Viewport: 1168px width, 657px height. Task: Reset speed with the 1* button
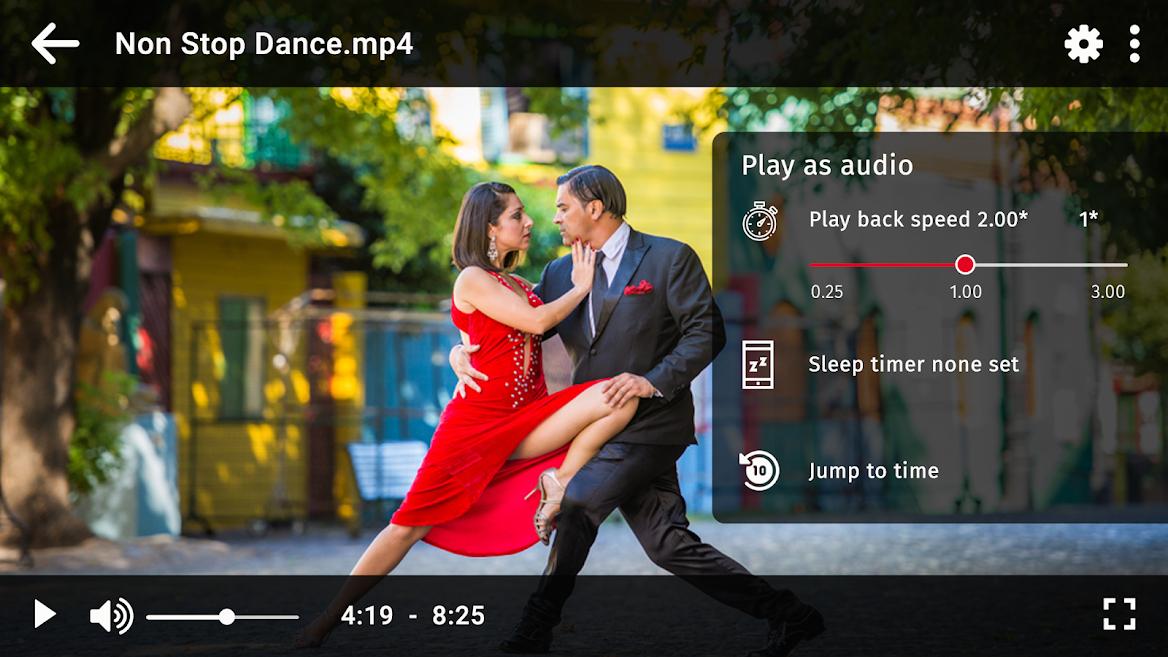tap(1088, 220)
